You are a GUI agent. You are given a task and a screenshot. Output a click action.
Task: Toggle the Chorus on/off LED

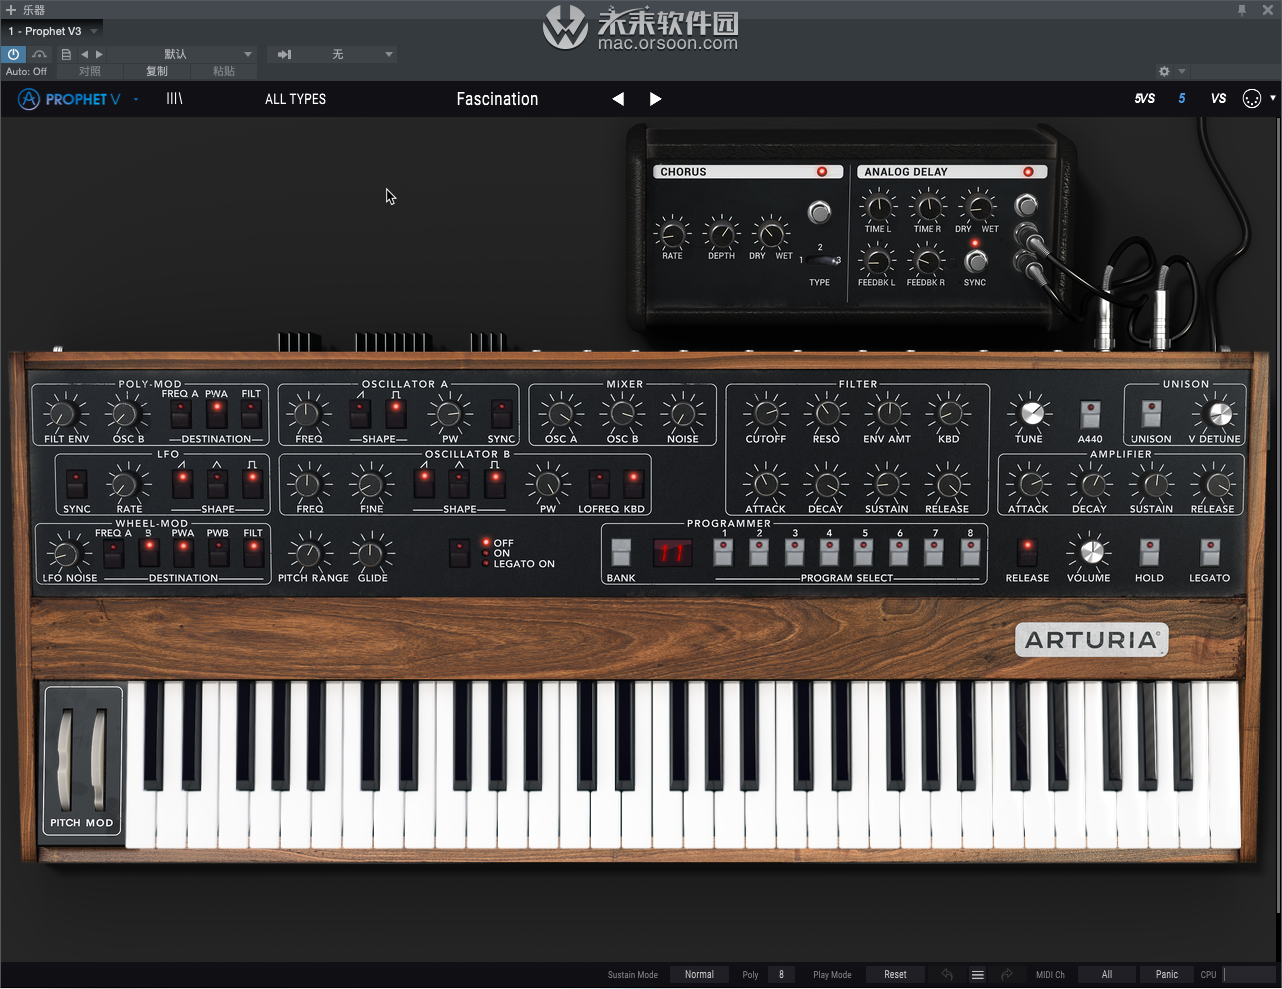pos(822,172)
